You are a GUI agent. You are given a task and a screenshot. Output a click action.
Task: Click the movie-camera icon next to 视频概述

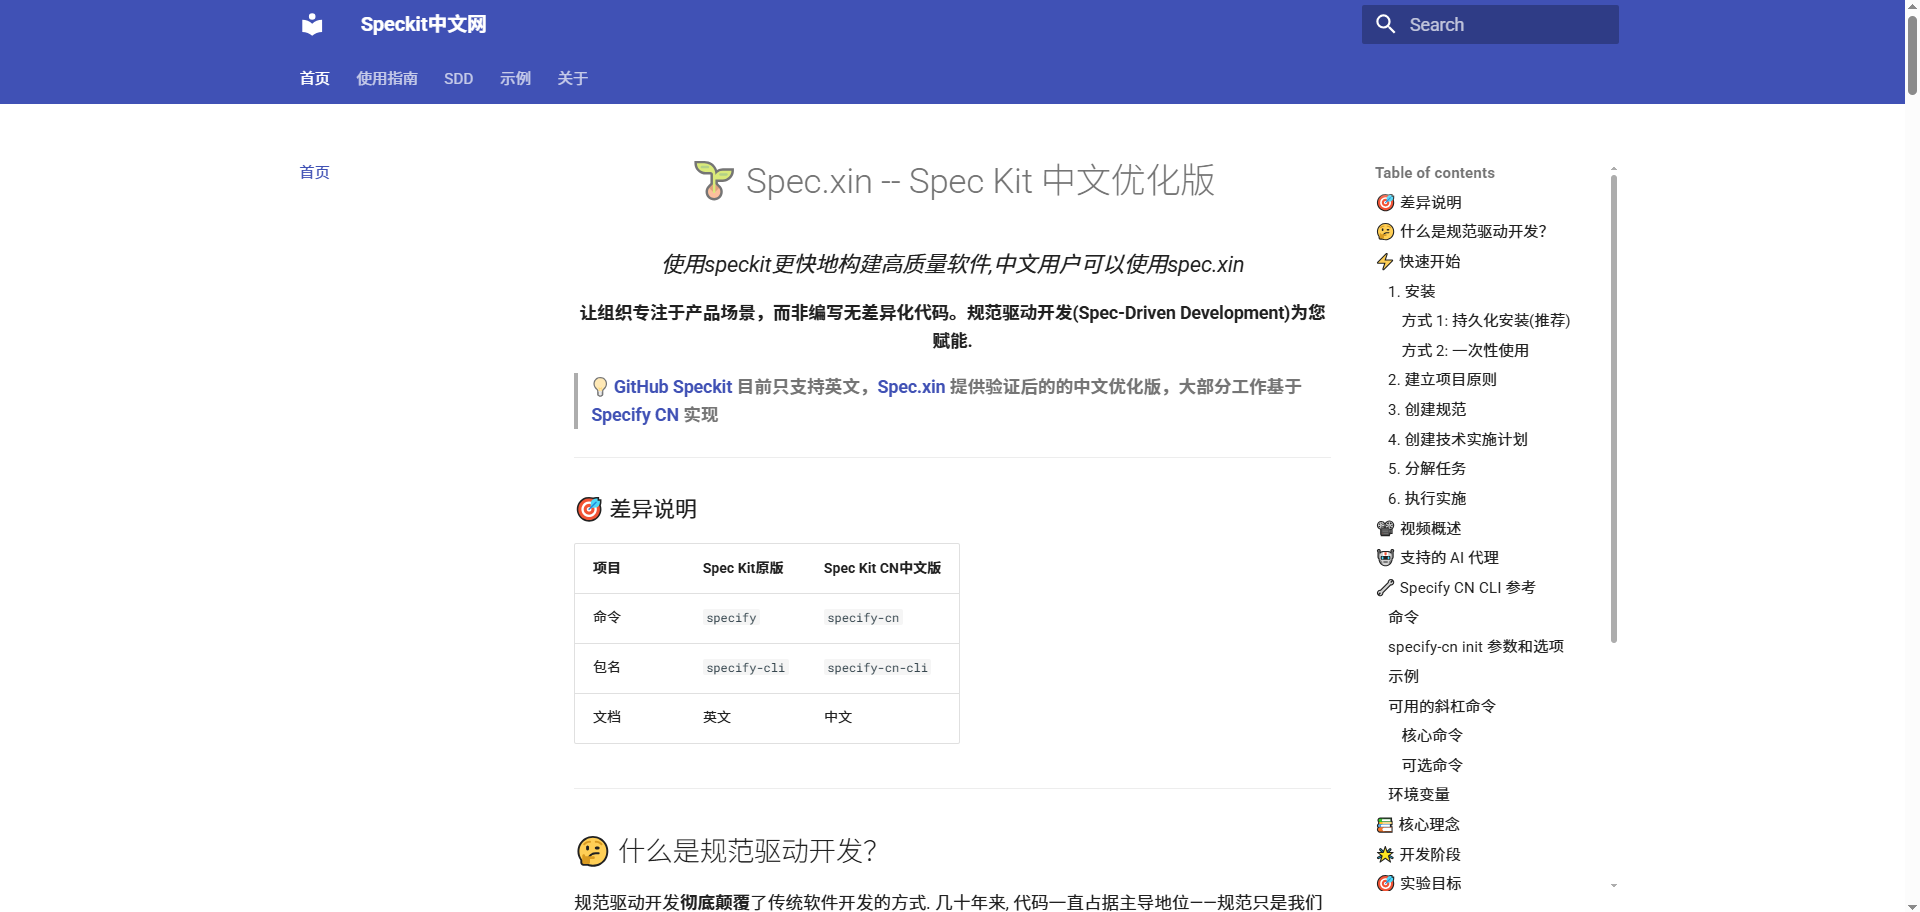(1385, 528)
